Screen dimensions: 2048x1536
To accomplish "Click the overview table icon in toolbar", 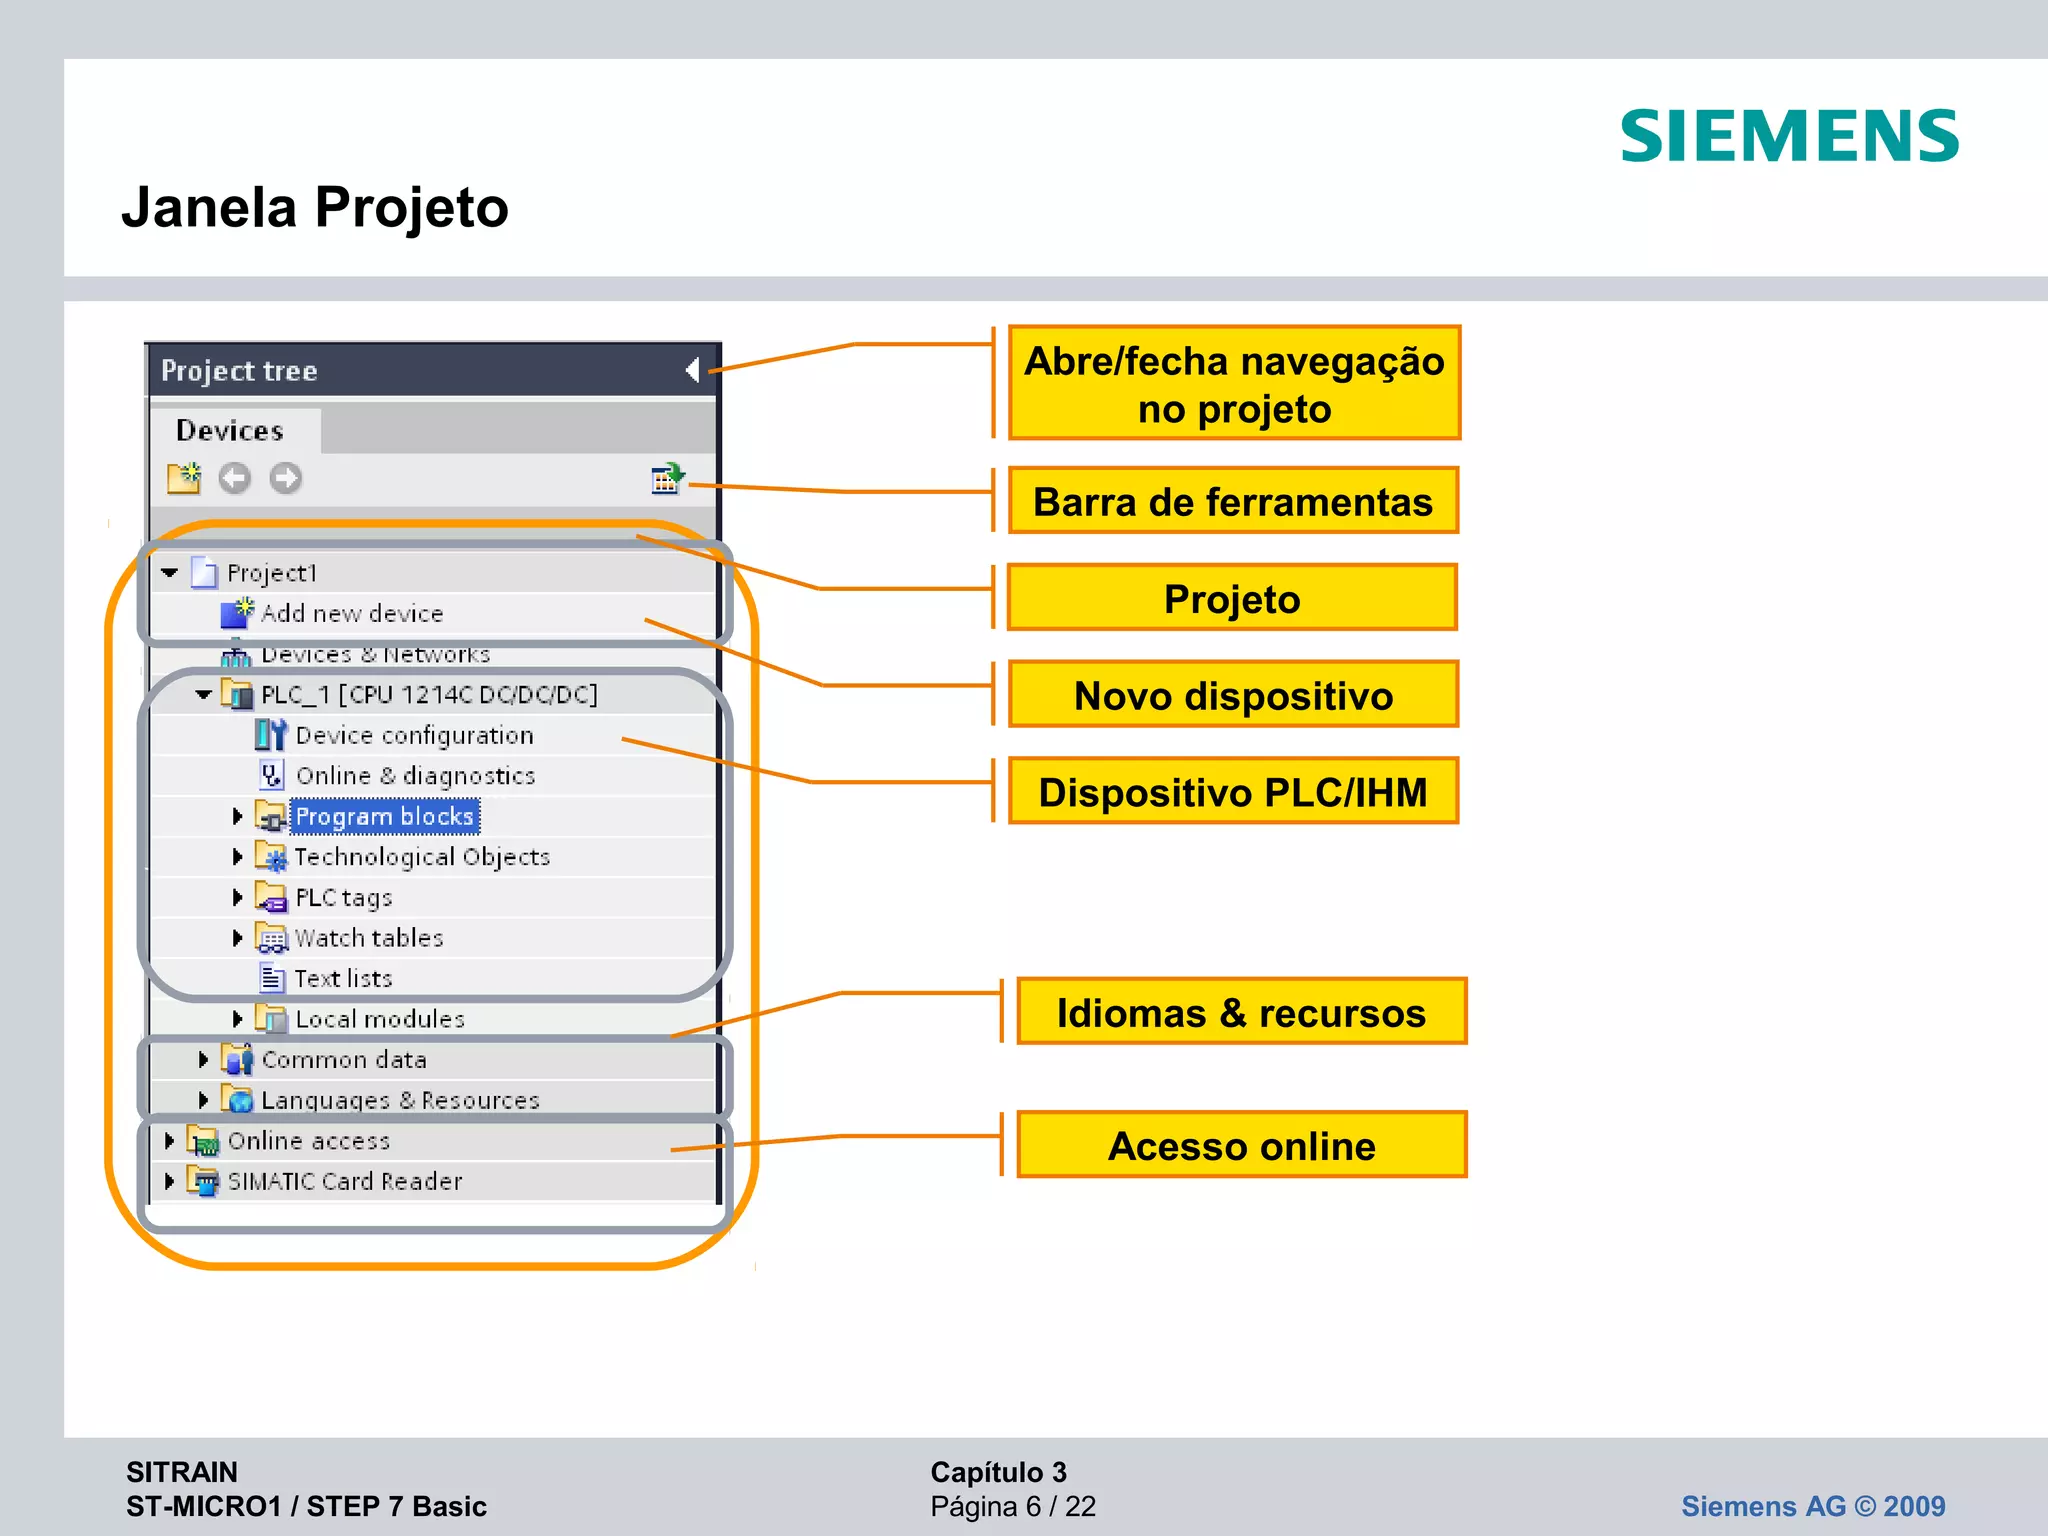I will (666, 478).
